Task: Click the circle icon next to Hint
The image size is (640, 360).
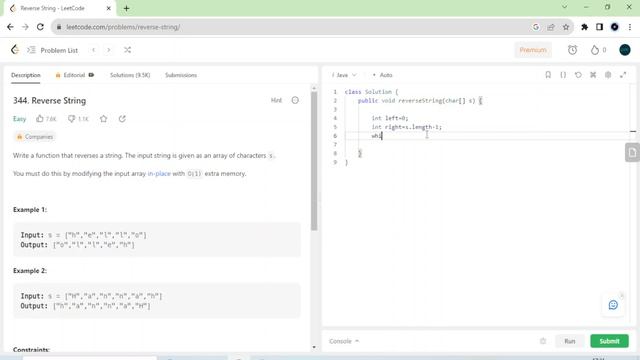Action: [295, 100]
